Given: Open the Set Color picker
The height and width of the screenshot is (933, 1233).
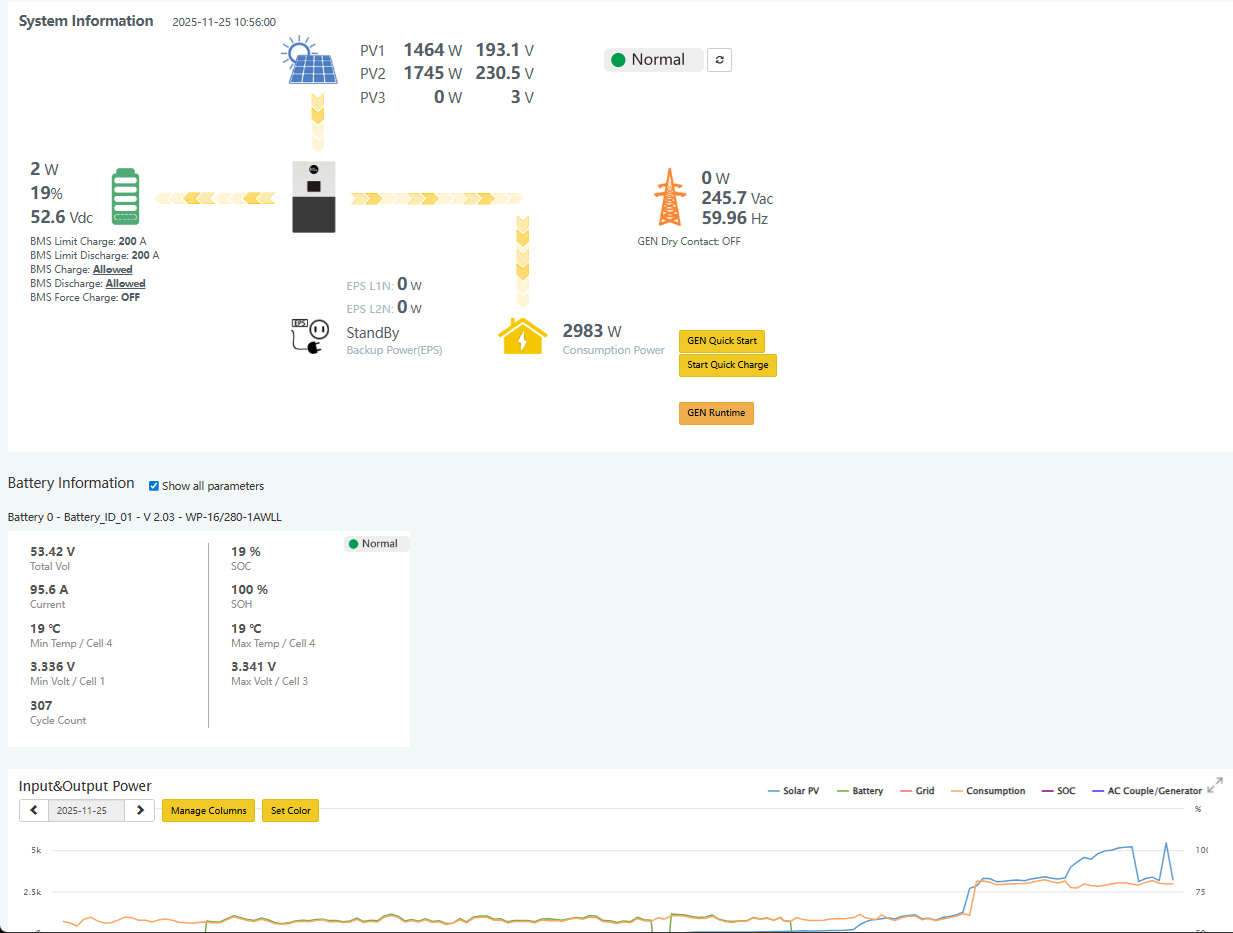Looking at the screenshot, I should pyautogui.click(x=290, y=810).
